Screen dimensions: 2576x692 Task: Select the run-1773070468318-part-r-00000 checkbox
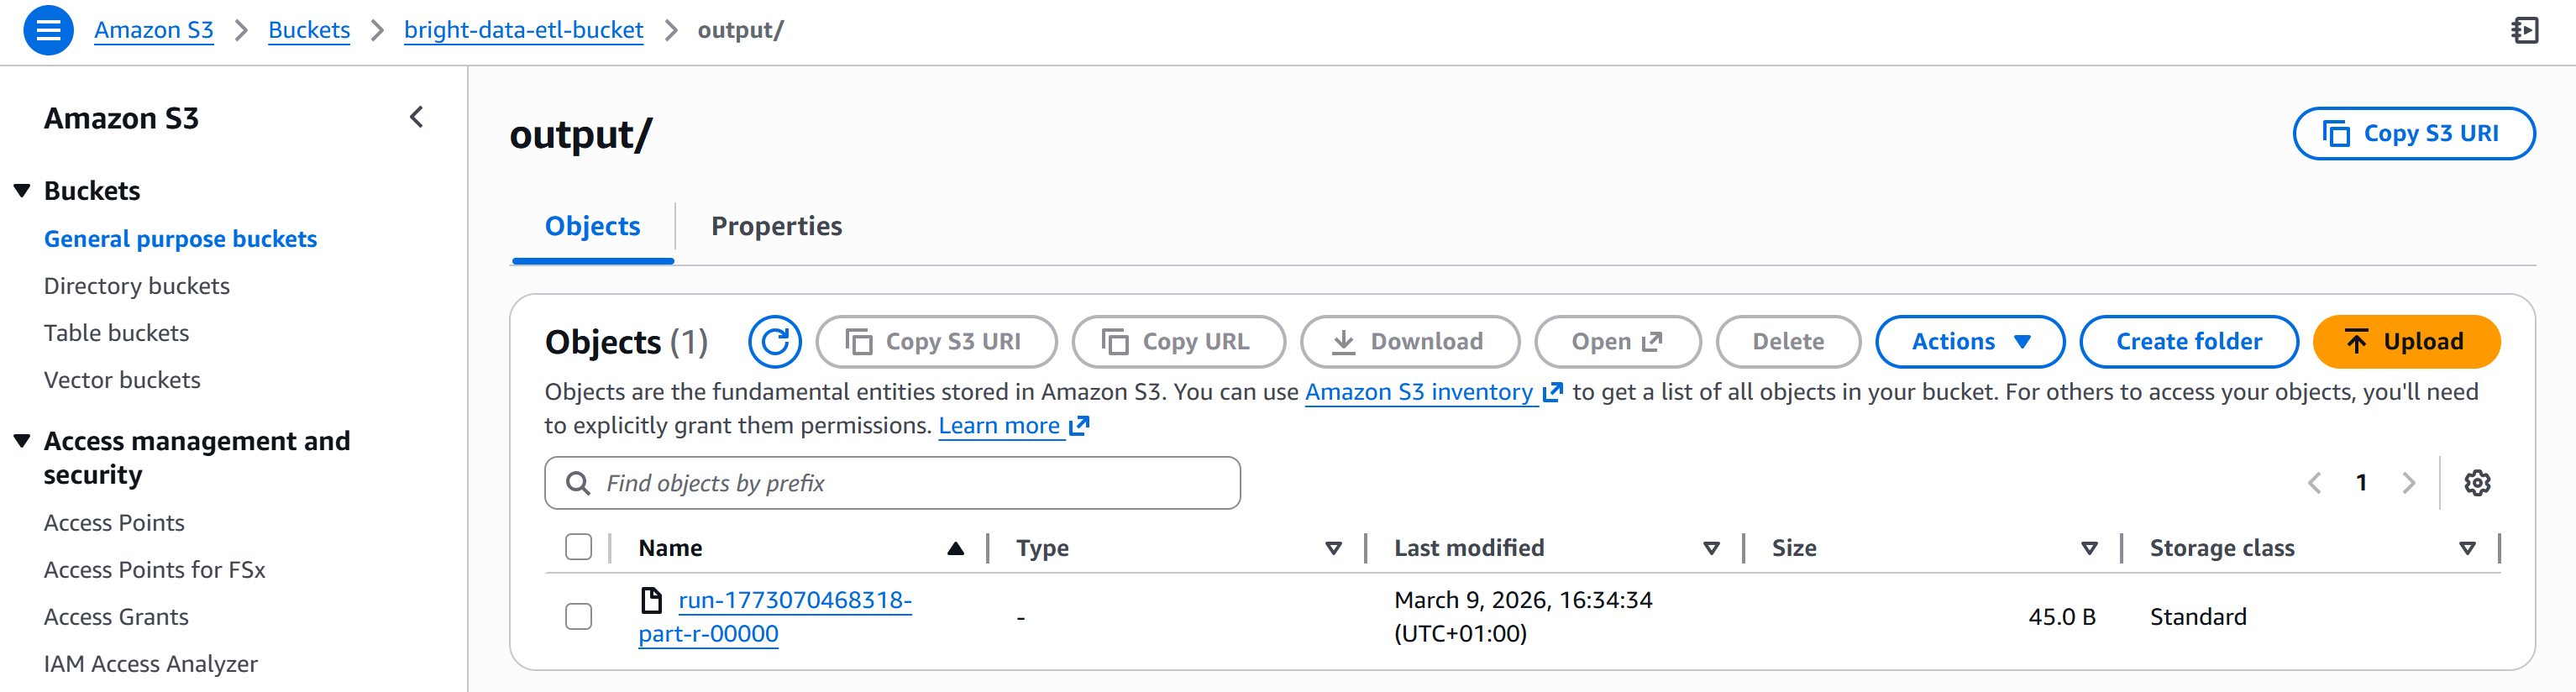point(578,616)
